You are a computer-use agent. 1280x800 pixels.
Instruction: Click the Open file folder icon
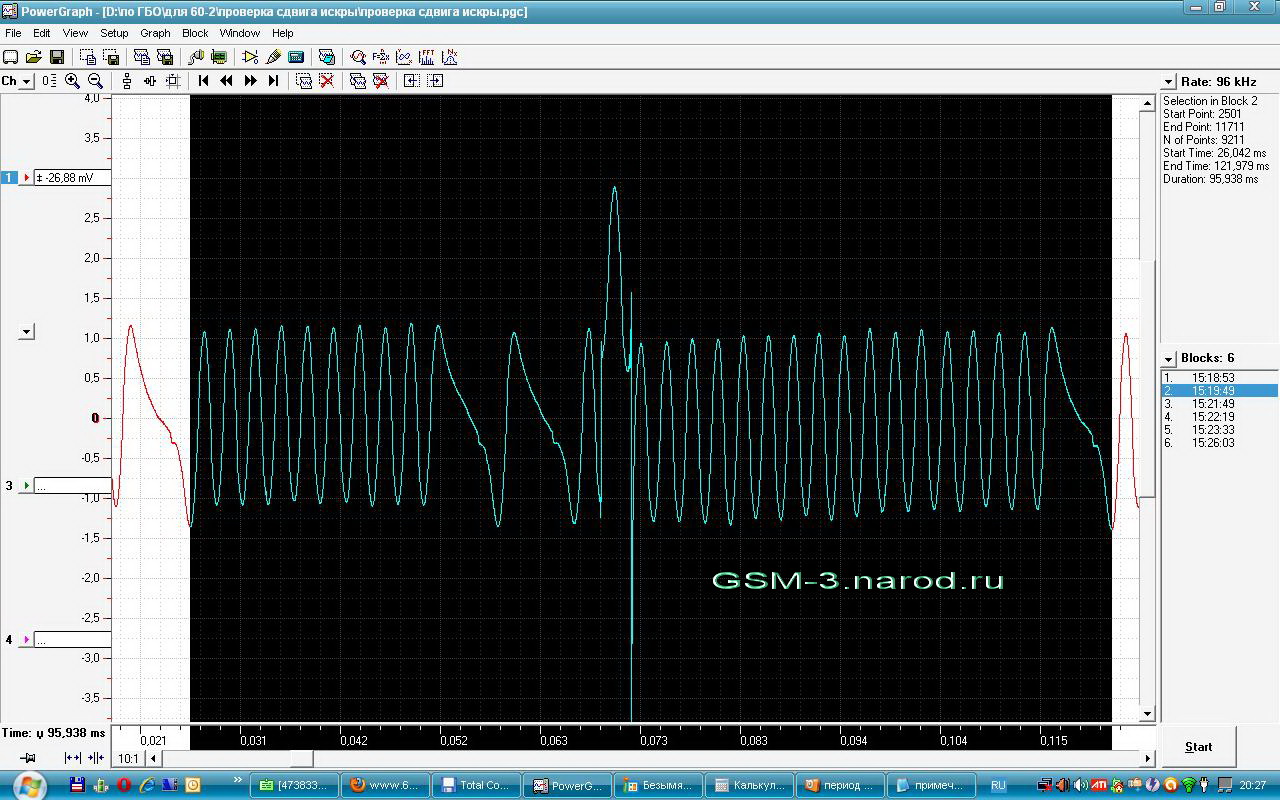(33, 58)
